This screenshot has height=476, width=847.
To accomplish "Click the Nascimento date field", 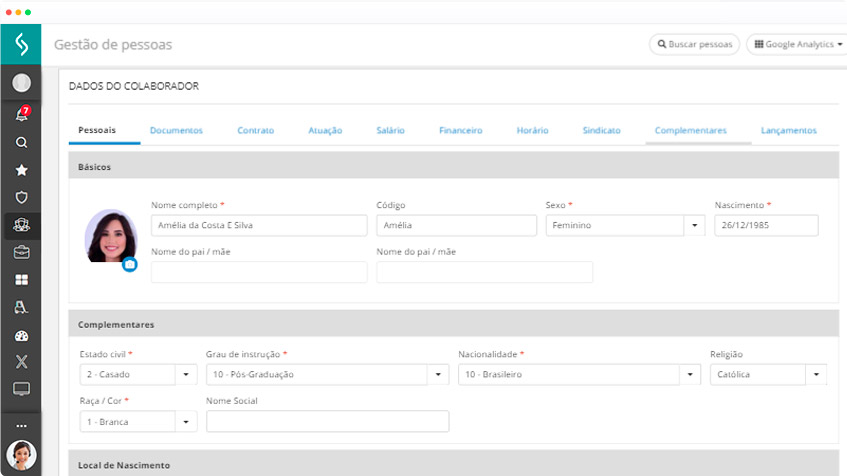I will click(766, 226).
